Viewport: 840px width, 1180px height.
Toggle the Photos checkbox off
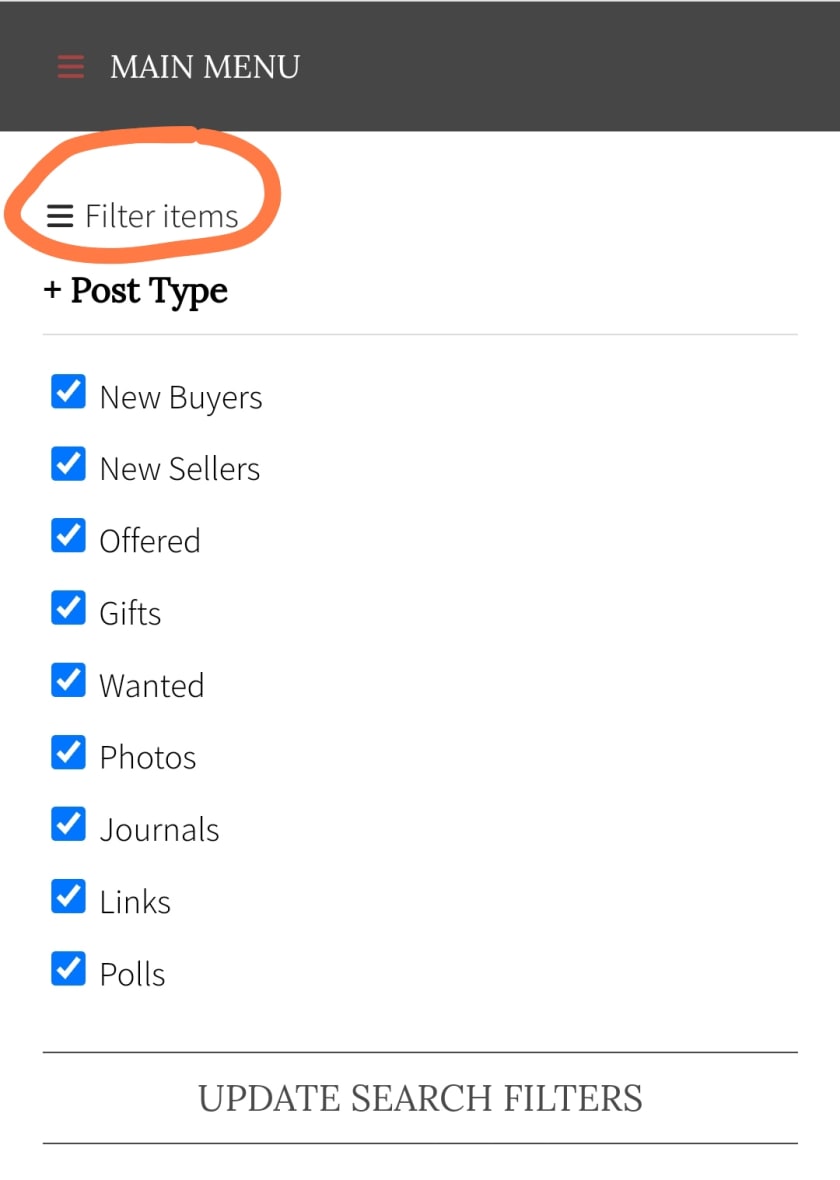coord(68,752)
